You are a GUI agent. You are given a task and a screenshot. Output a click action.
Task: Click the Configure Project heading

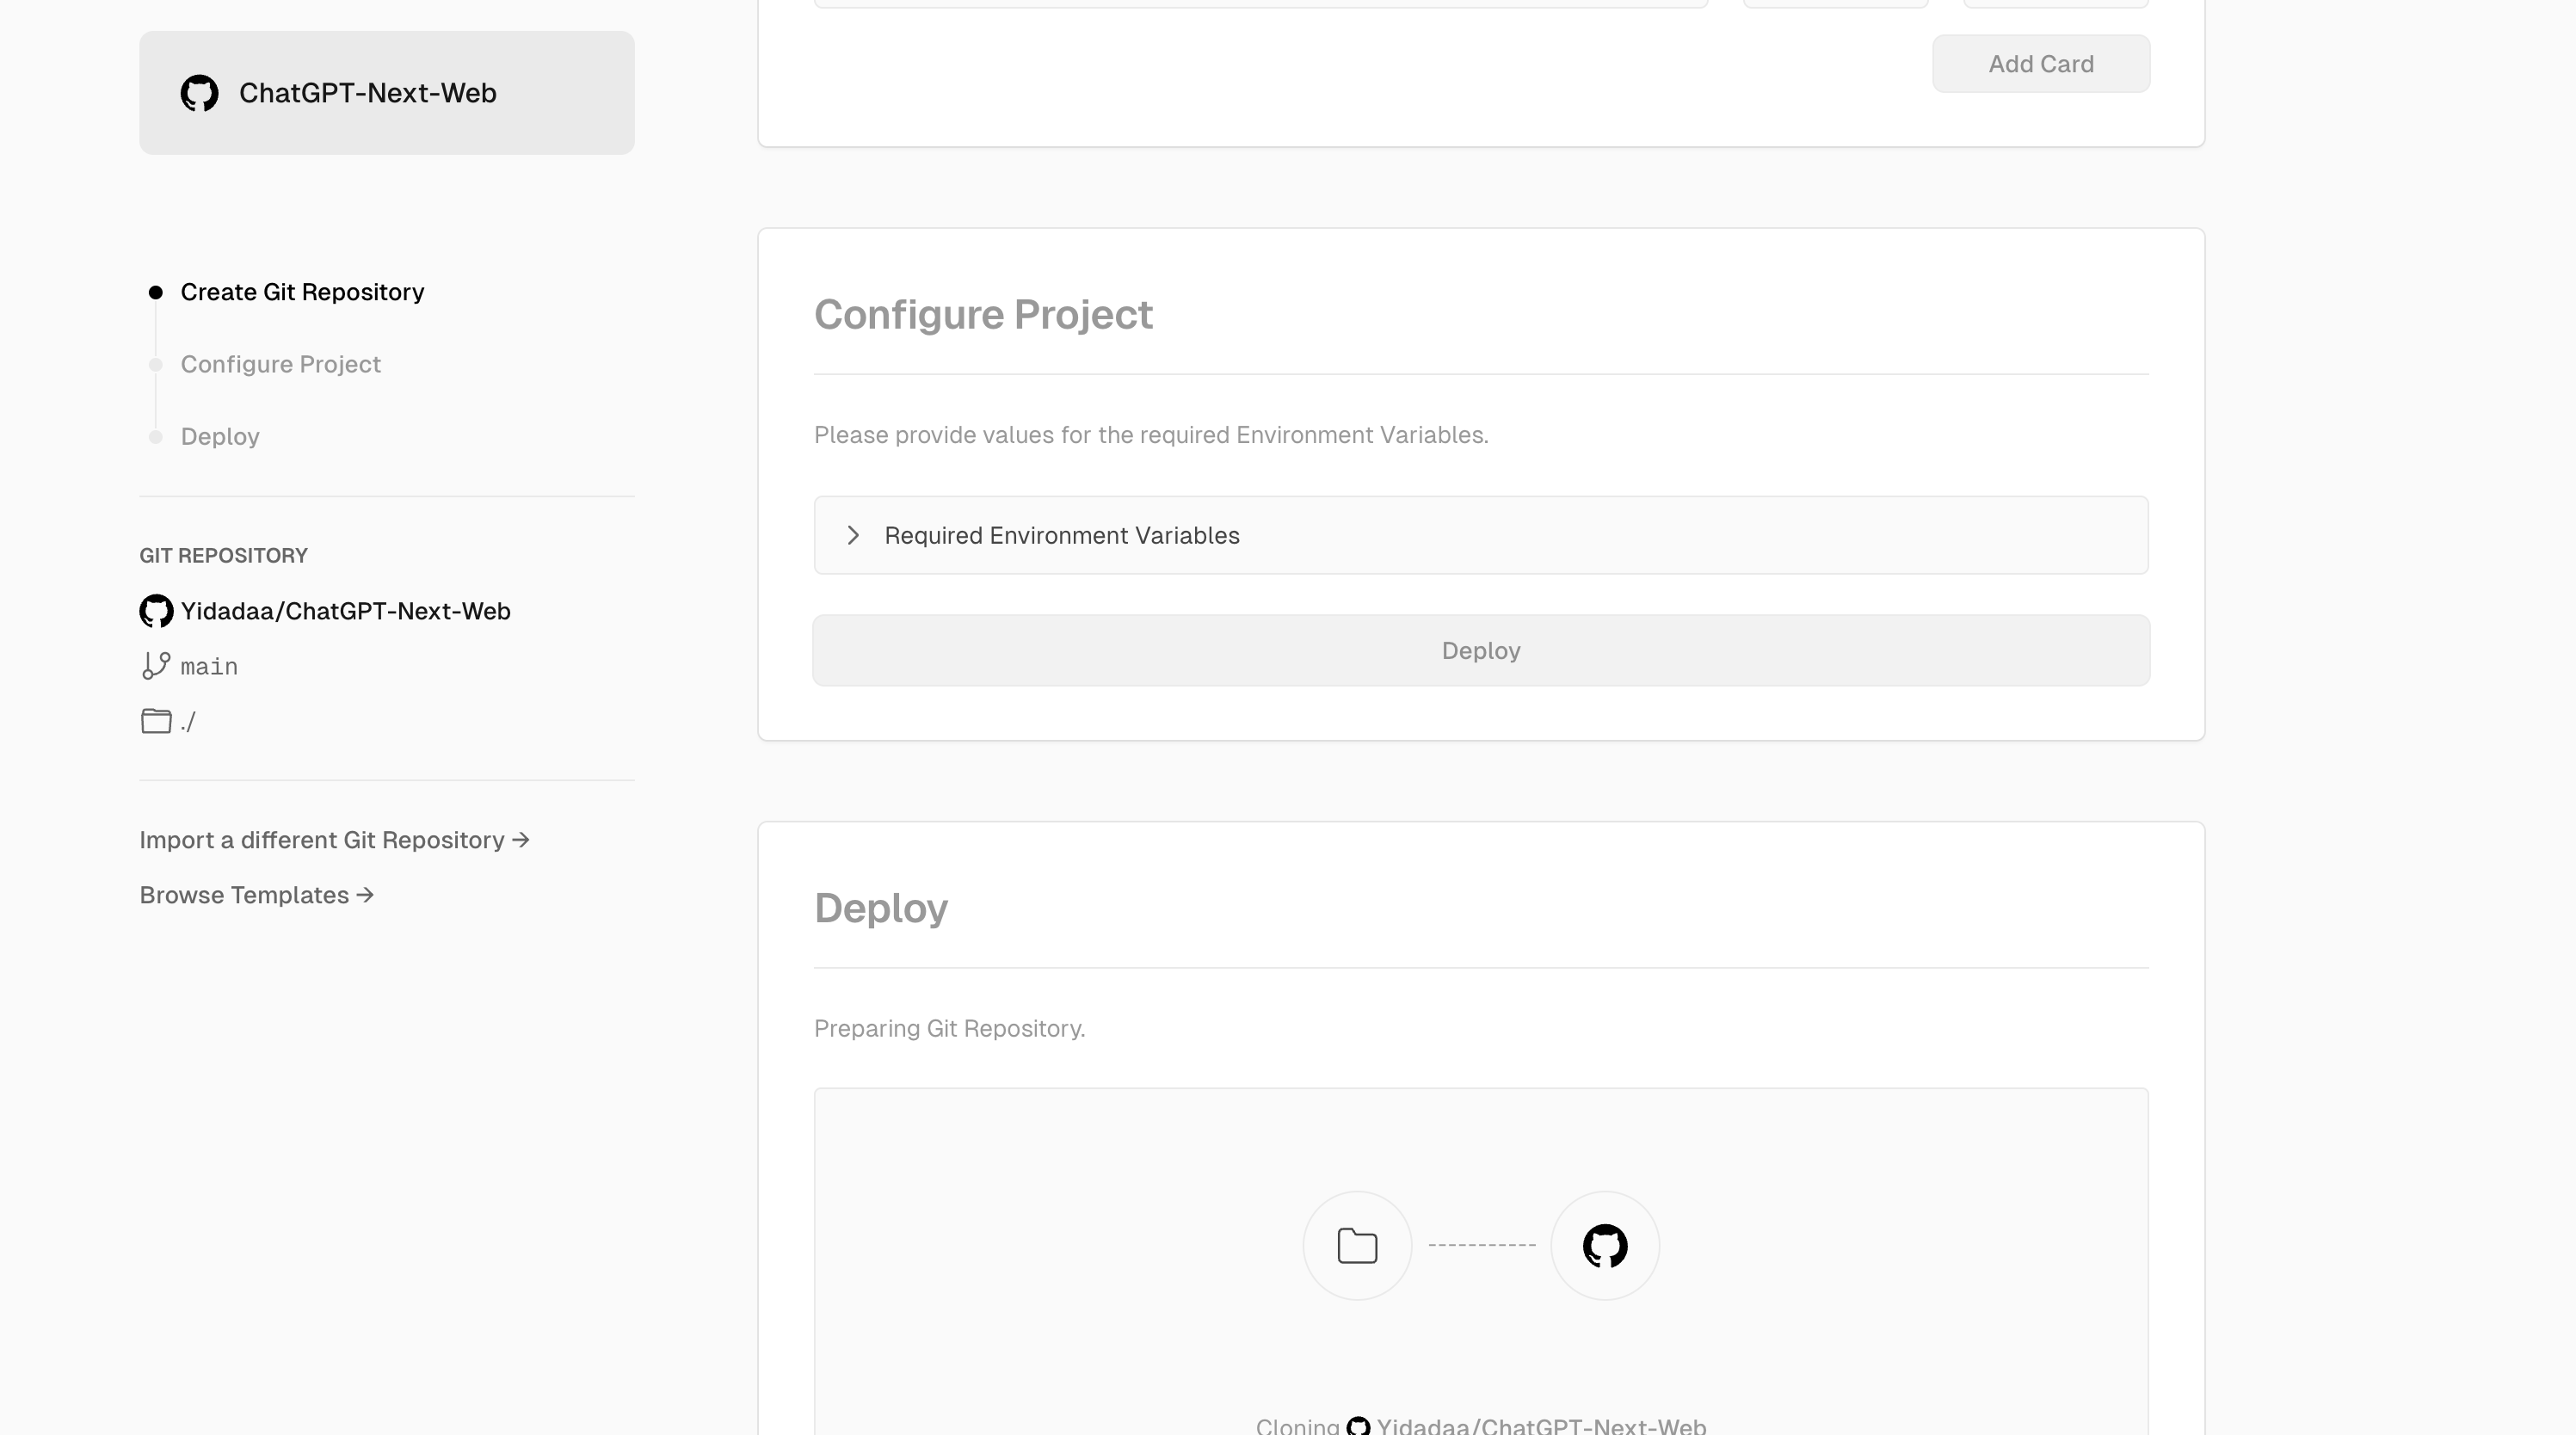coord(983,314)
